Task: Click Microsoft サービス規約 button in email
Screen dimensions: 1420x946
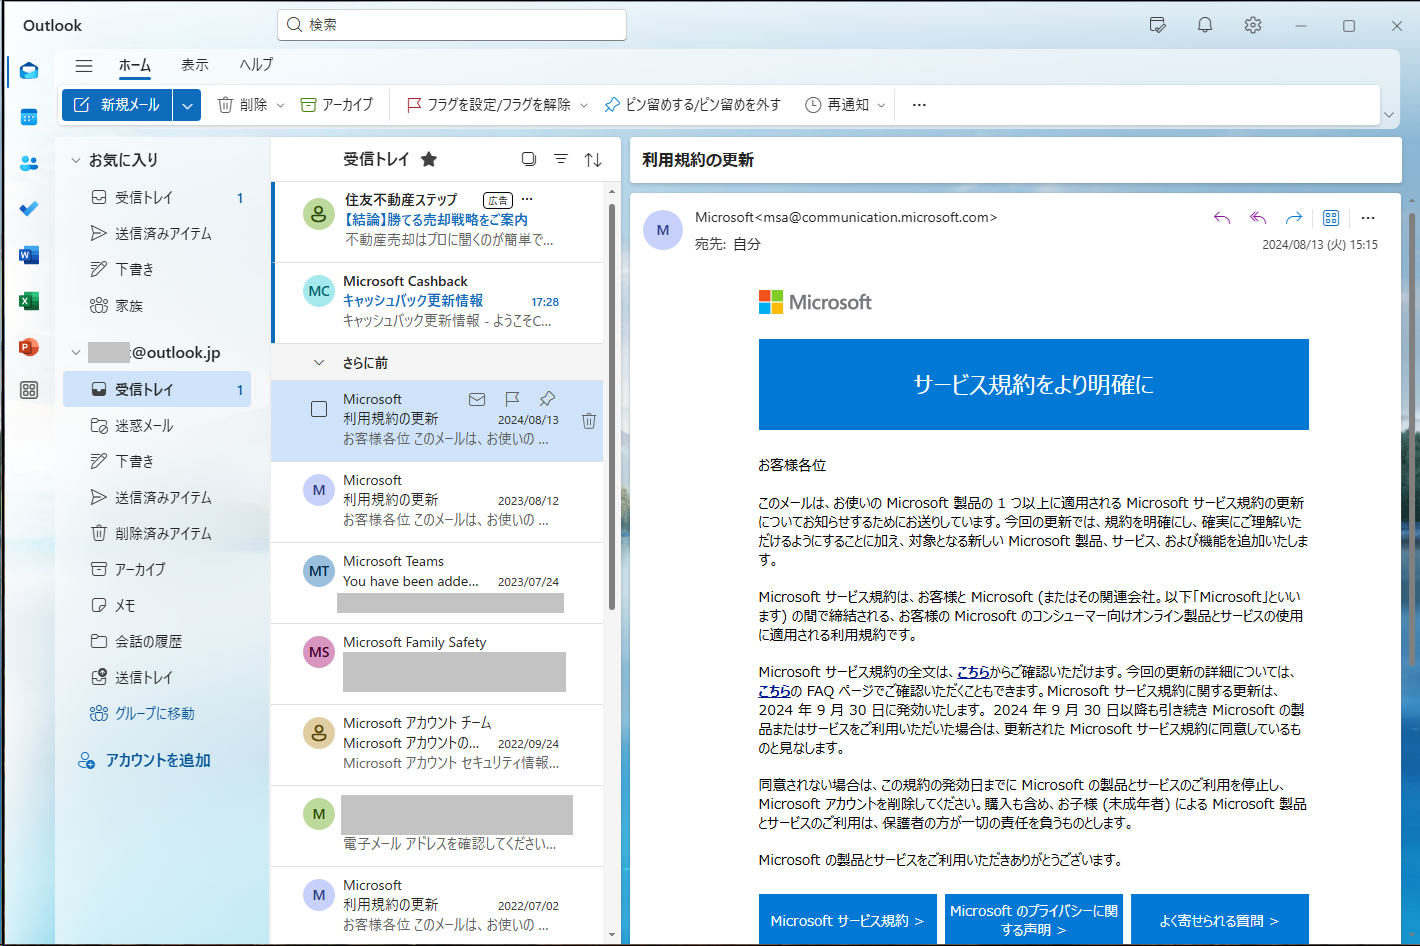Action: pos(848,920)
